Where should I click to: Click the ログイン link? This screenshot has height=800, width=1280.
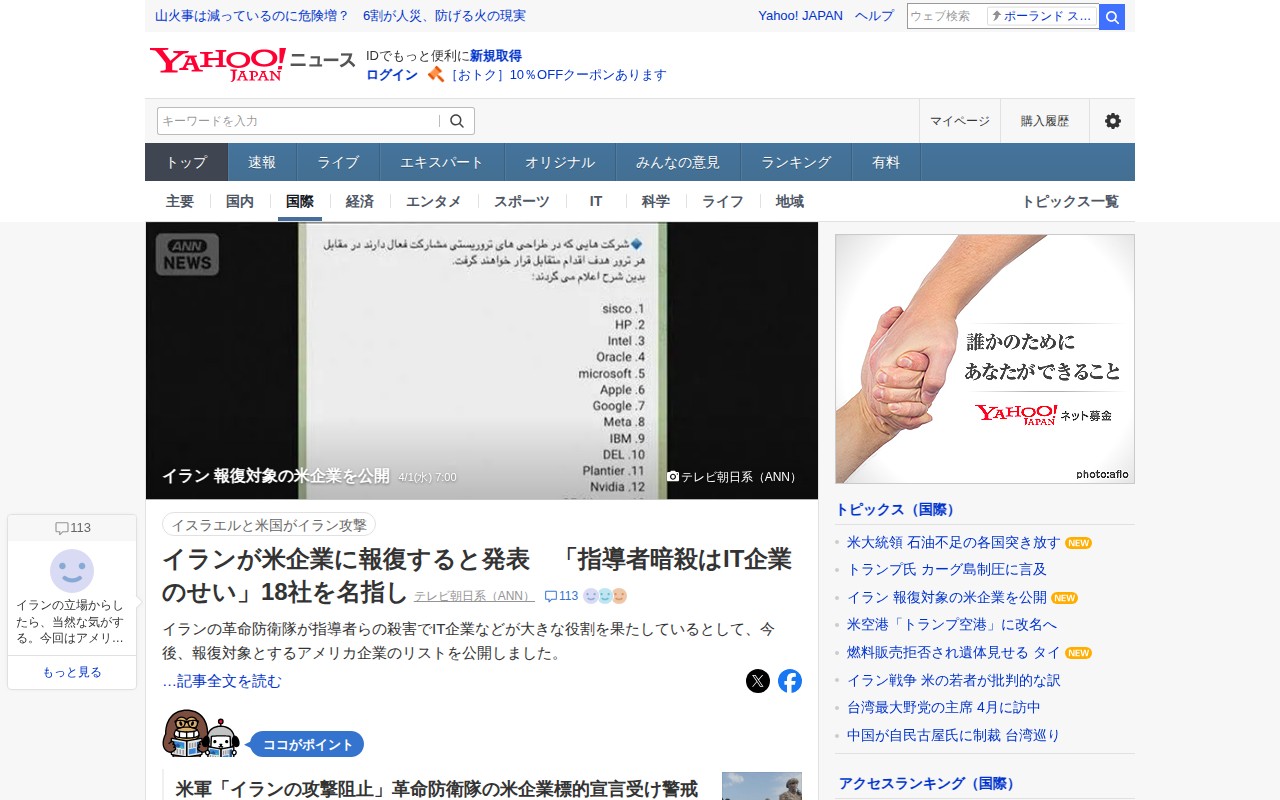tap(392, 74)
